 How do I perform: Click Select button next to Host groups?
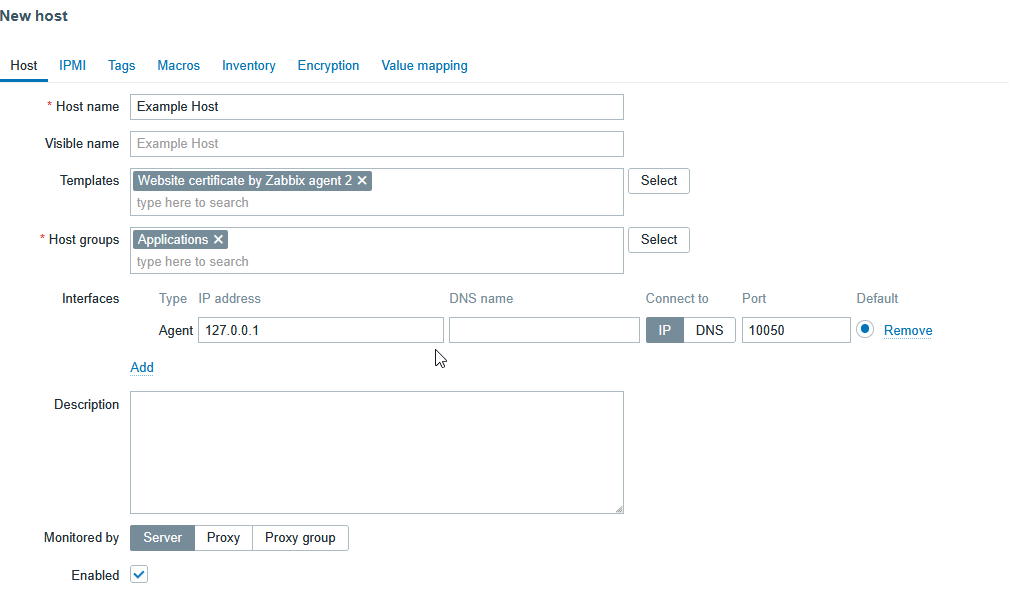tap(659, 240)
